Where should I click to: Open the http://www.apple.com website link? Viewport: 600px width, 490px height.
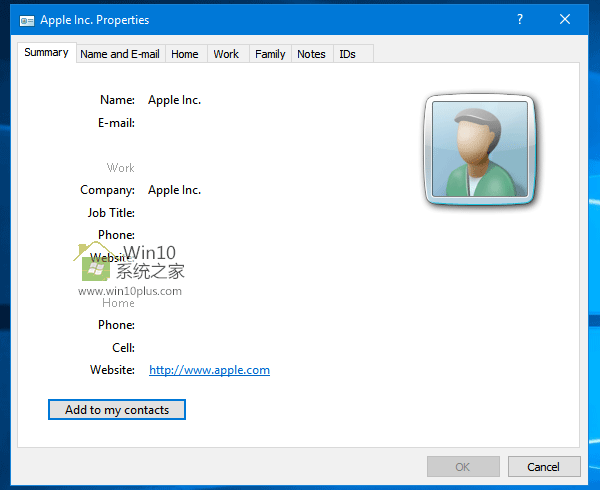pyautogui.click(x=209, y=370)
